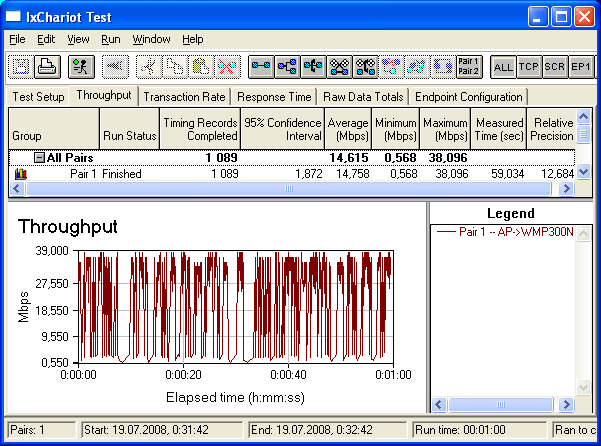Click the Timing Records Completed column header

(x=200, y=128)
